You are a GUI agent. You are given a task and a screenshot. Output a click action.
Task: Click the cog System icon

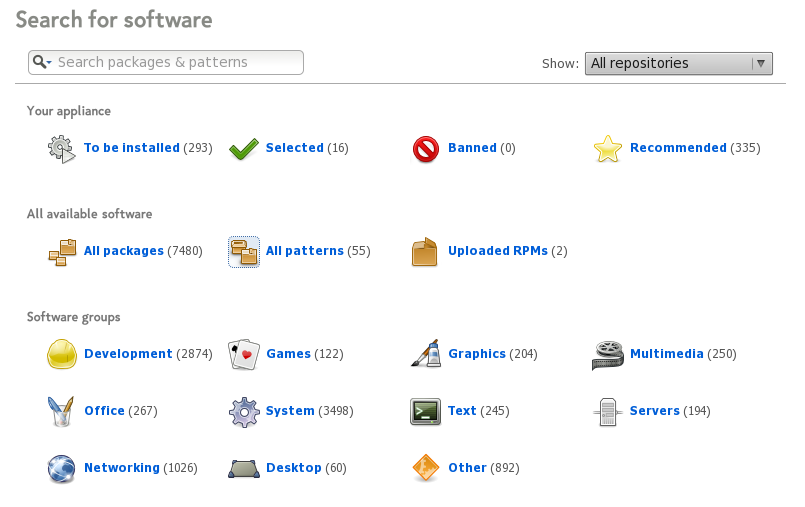tap(244, 412)
